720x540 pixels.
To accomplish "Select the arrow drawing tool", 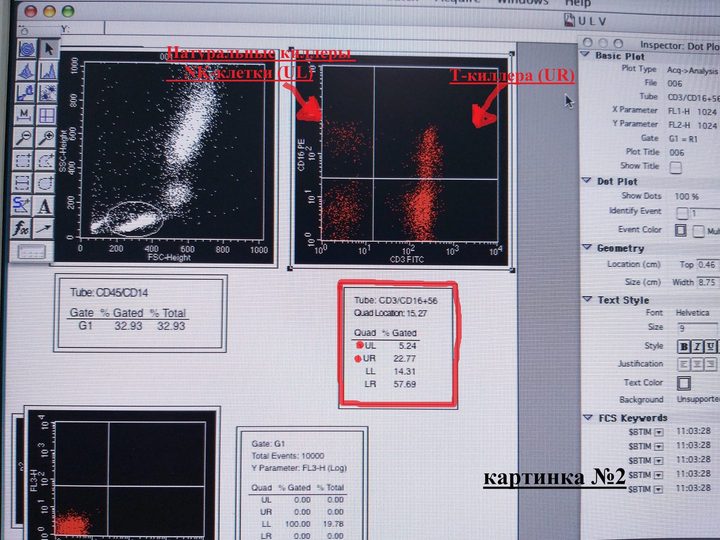I will [44, 228].
